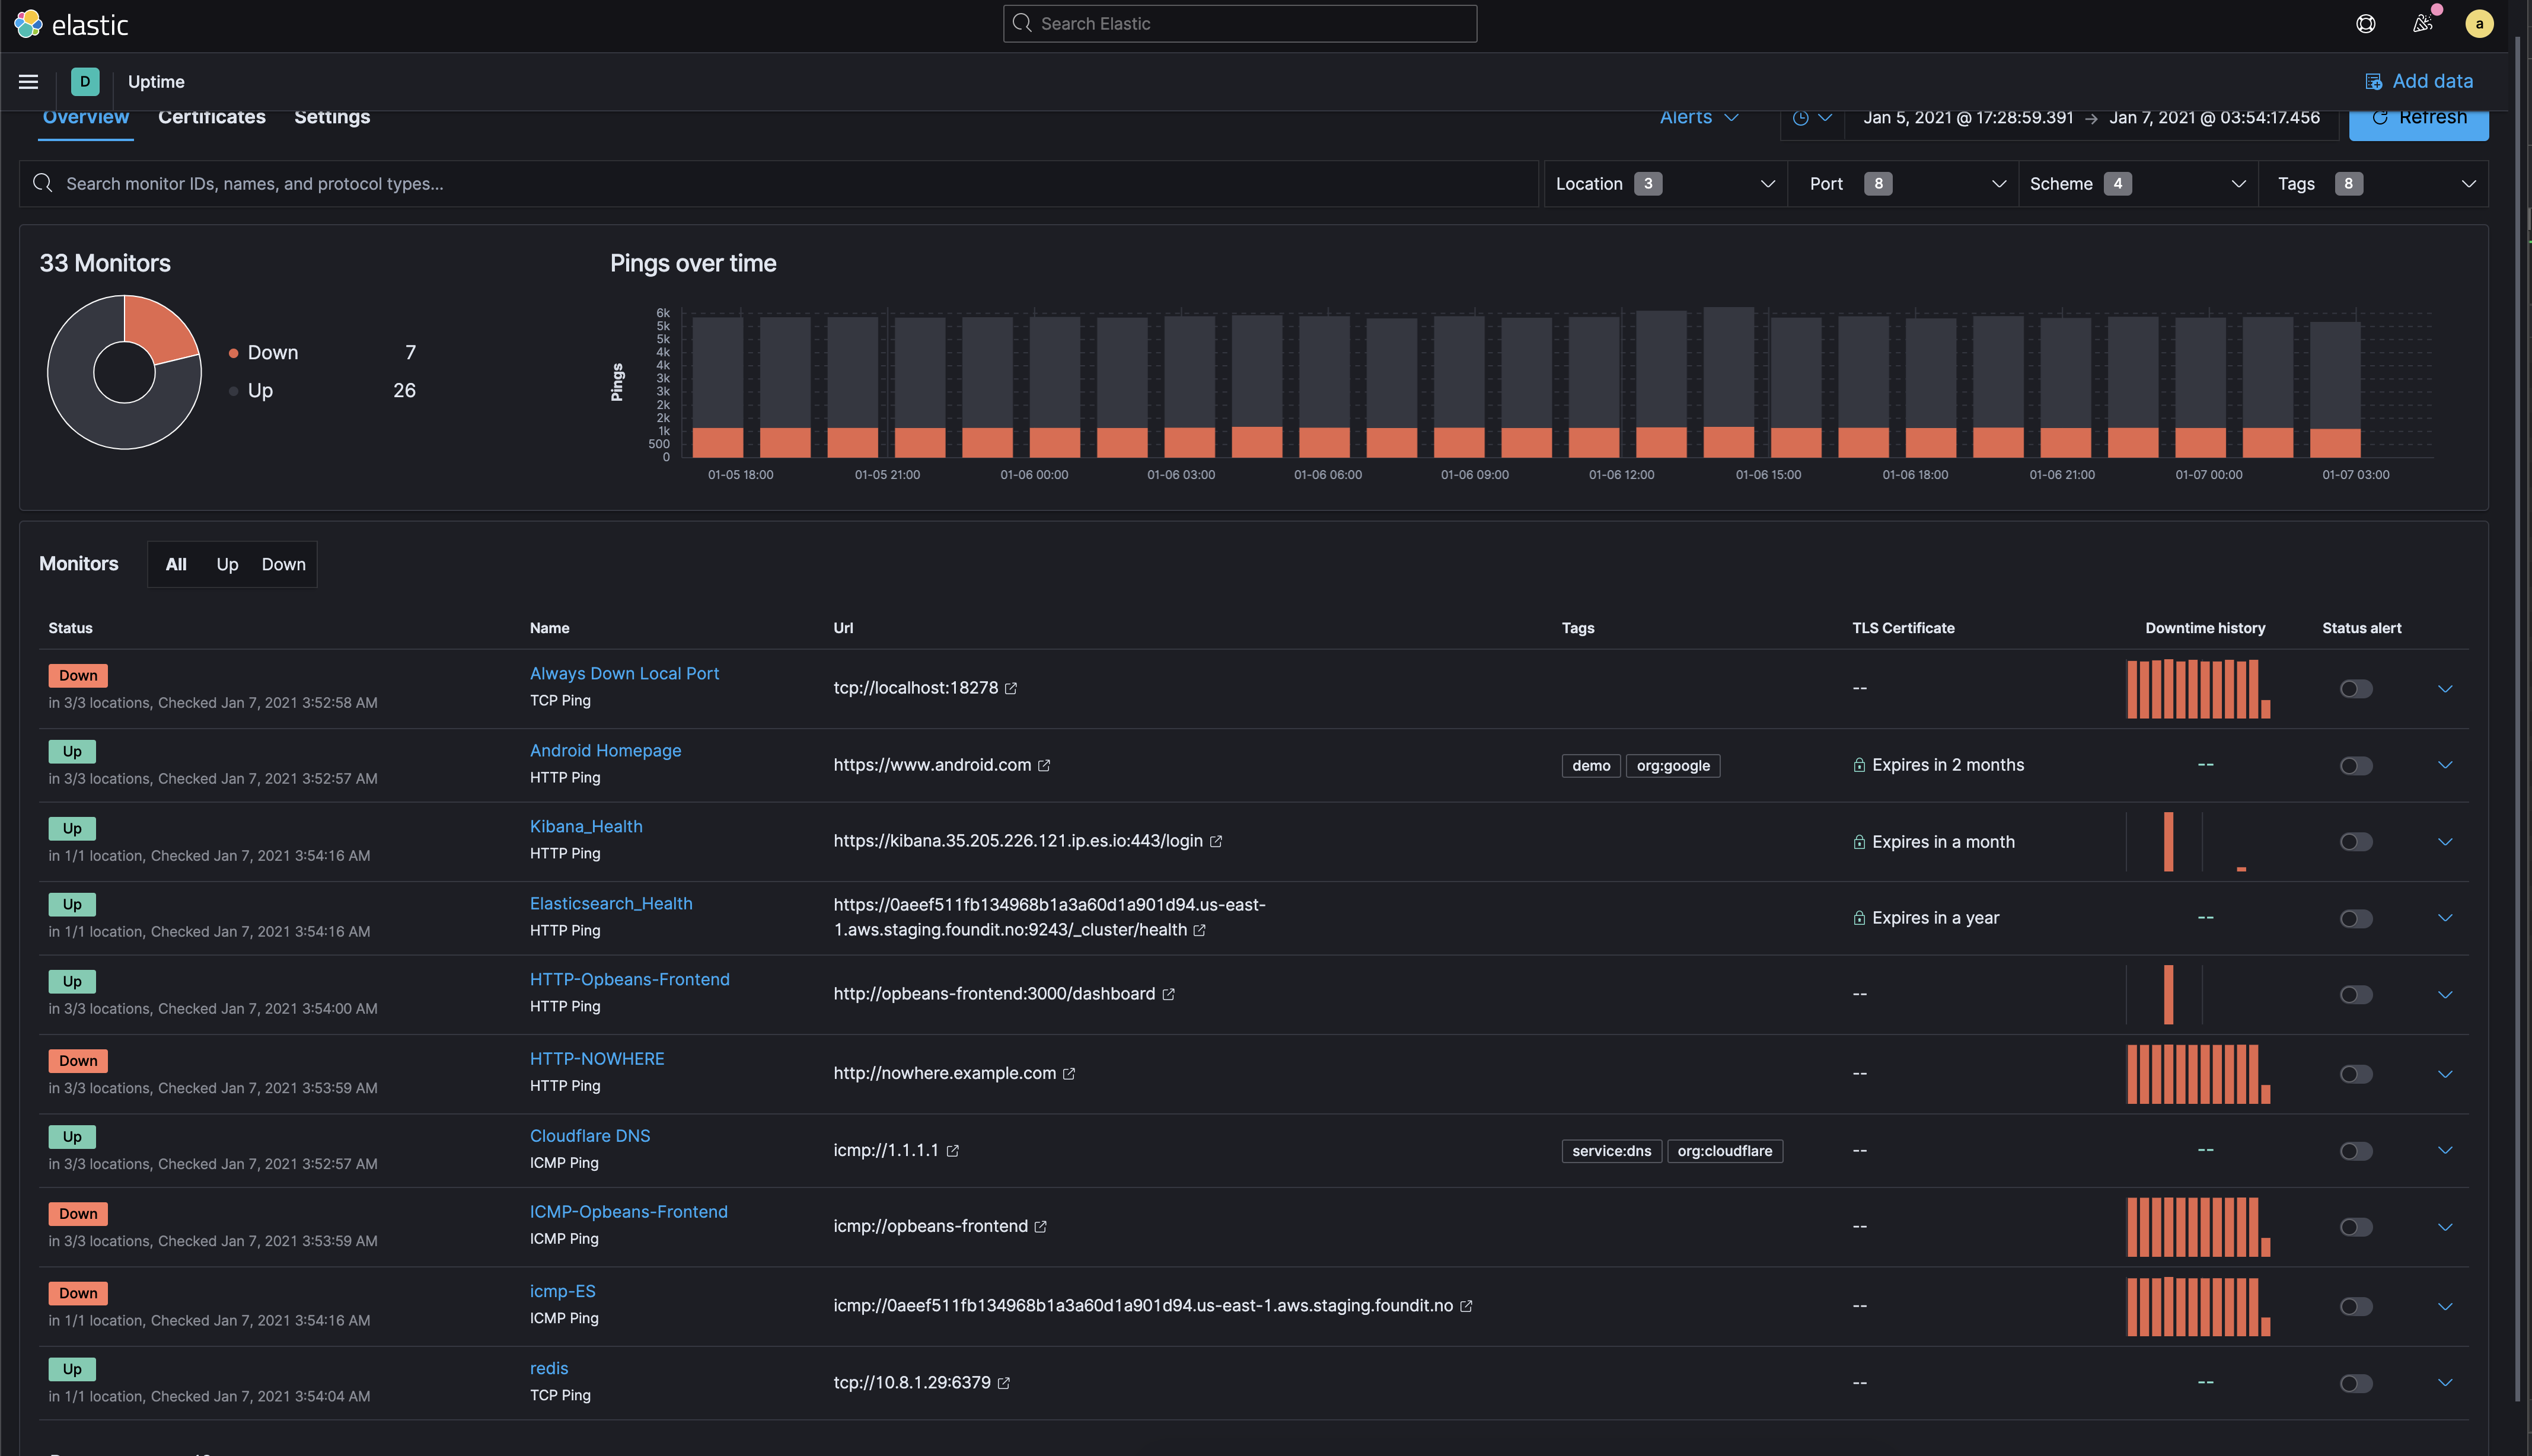Filter monitors list by Down
The height and width of the screenshot is (1456, 2532).
point(284,565)
